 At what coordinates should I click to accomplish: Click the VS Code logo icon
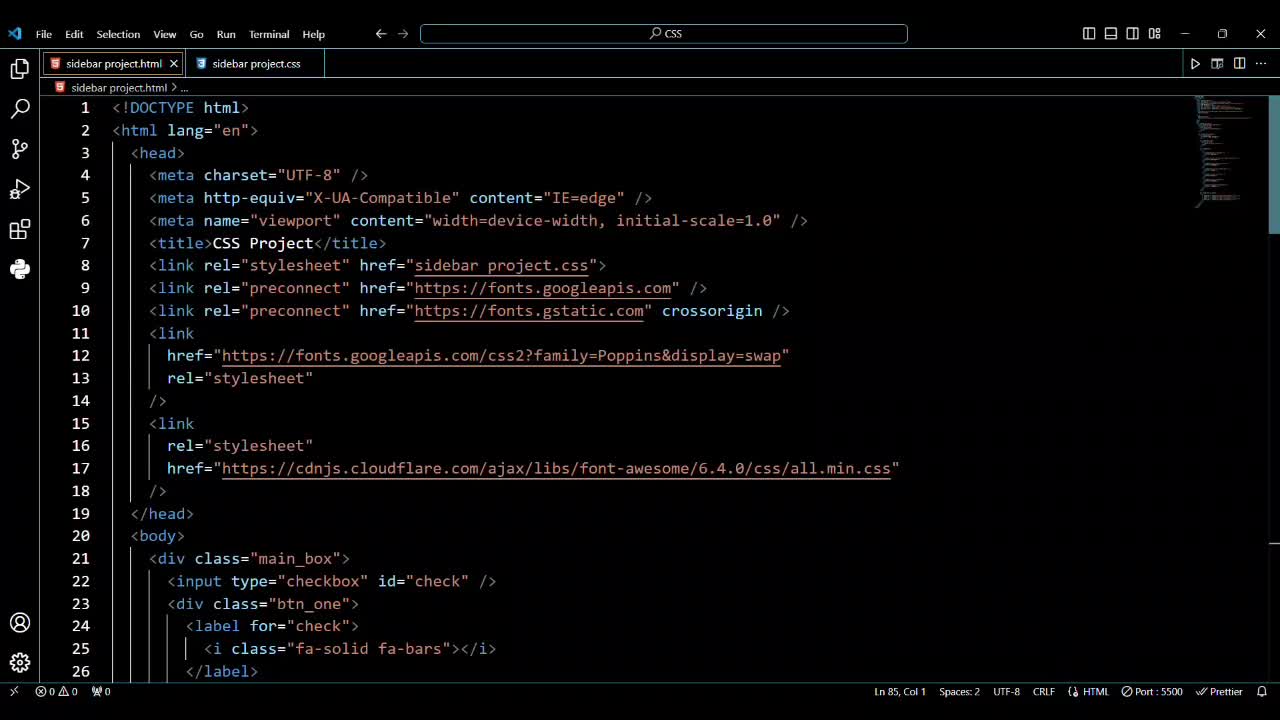(14, 34)
